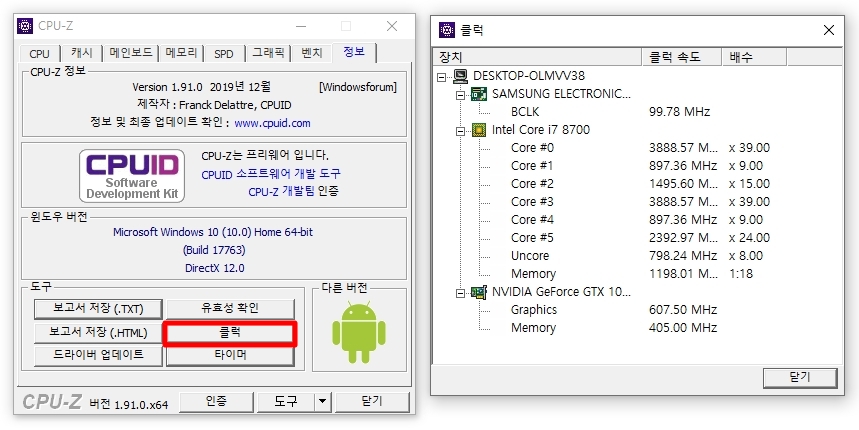
Task: Select the Graphics row under NVIDIA
Action: pos(533,310)
